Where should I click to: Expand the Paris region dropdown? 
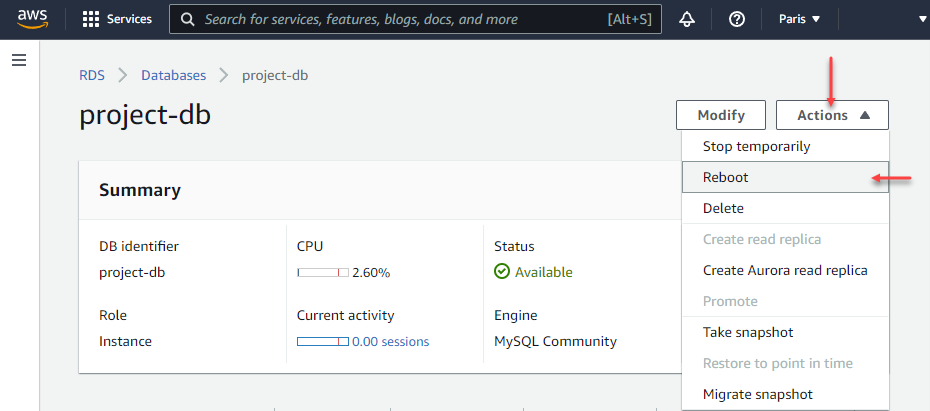(x=799, y=19)
